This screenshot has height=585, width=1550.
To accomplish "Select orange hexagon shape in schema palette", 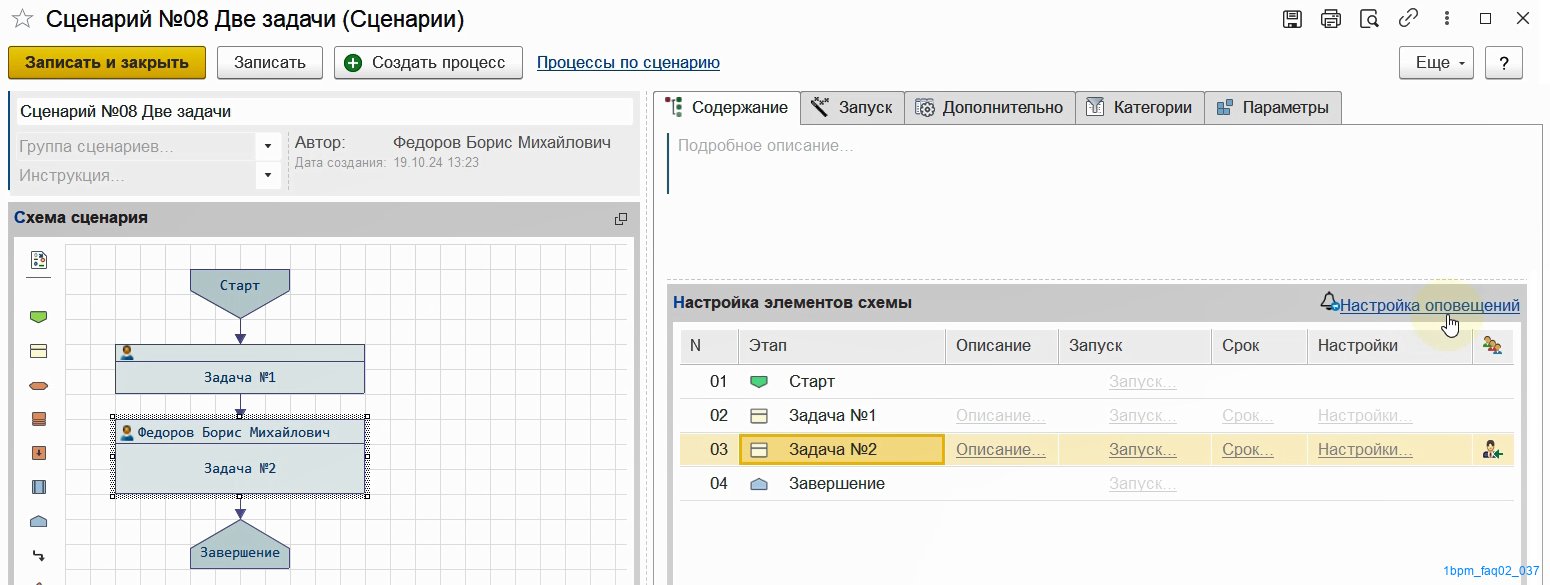I will (39, 385).
